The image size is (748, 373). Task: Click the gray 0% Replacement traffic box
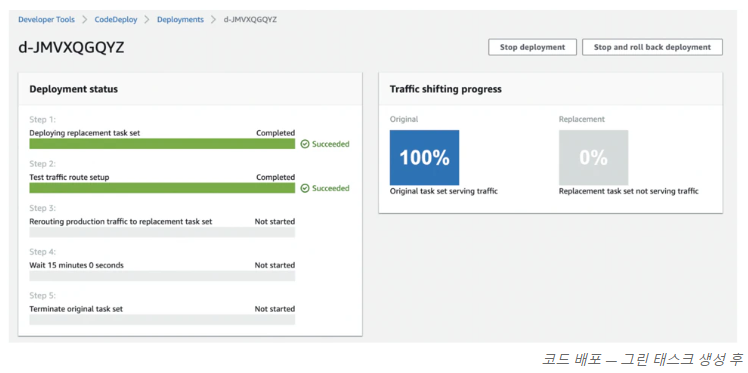[593, 158]
